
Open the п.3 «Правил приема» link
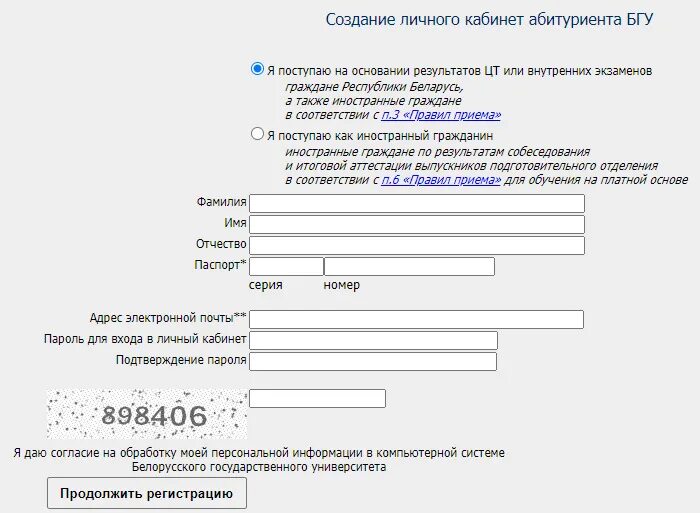coord(441,115)
